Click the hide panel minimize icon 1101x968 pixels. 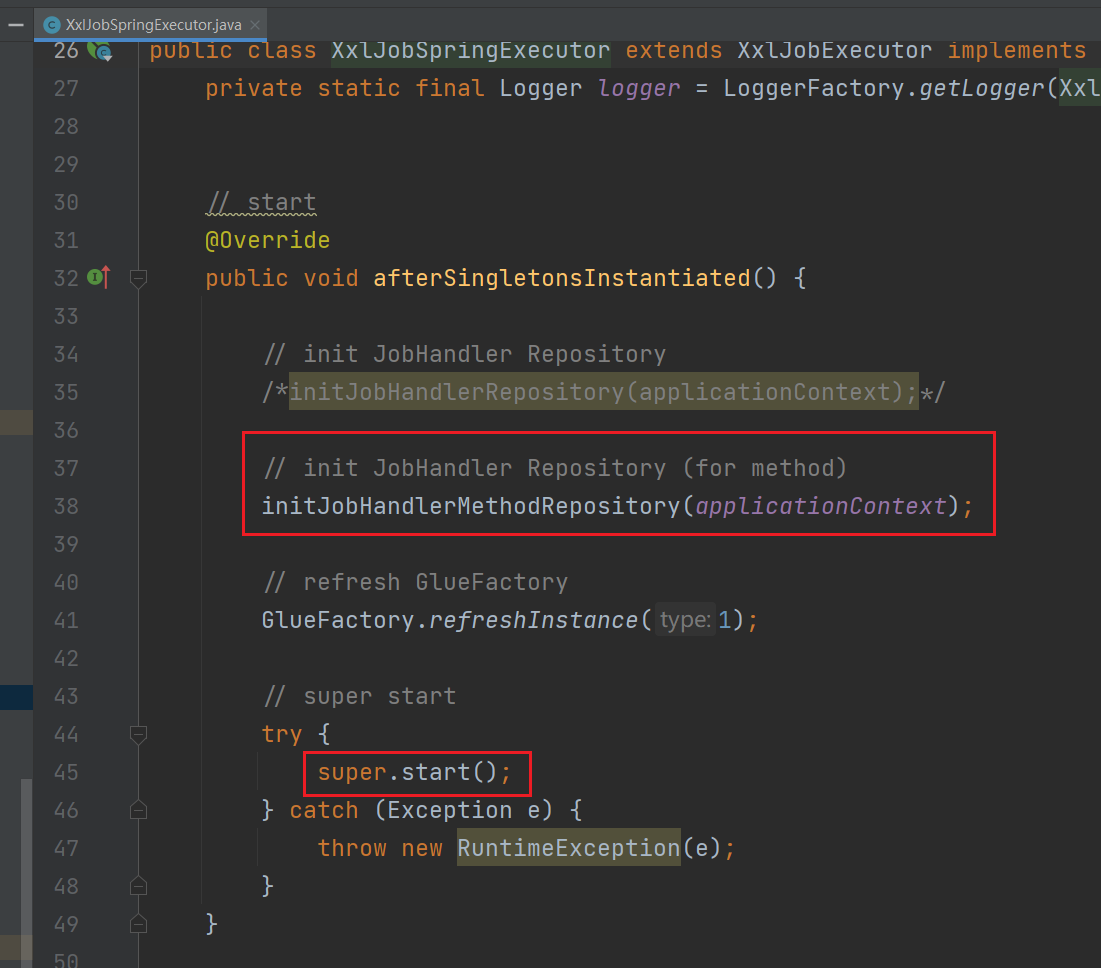click(16, 23)
